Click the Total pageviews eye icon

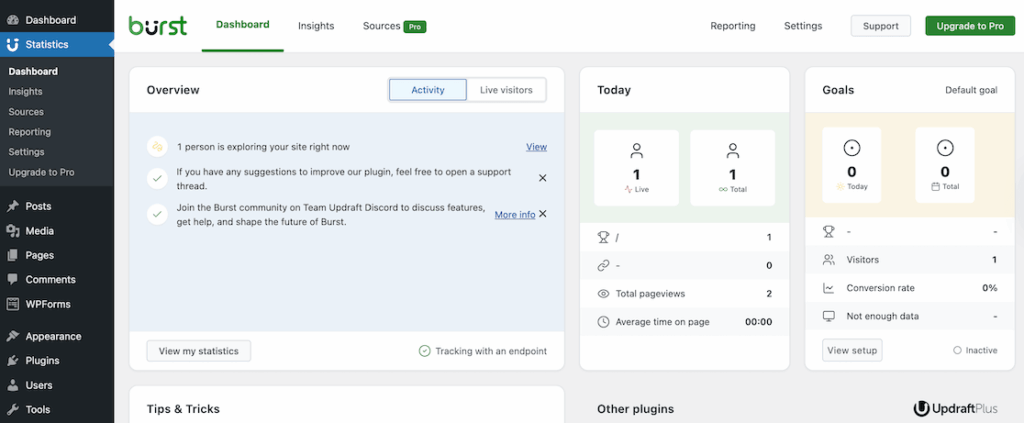603,294
